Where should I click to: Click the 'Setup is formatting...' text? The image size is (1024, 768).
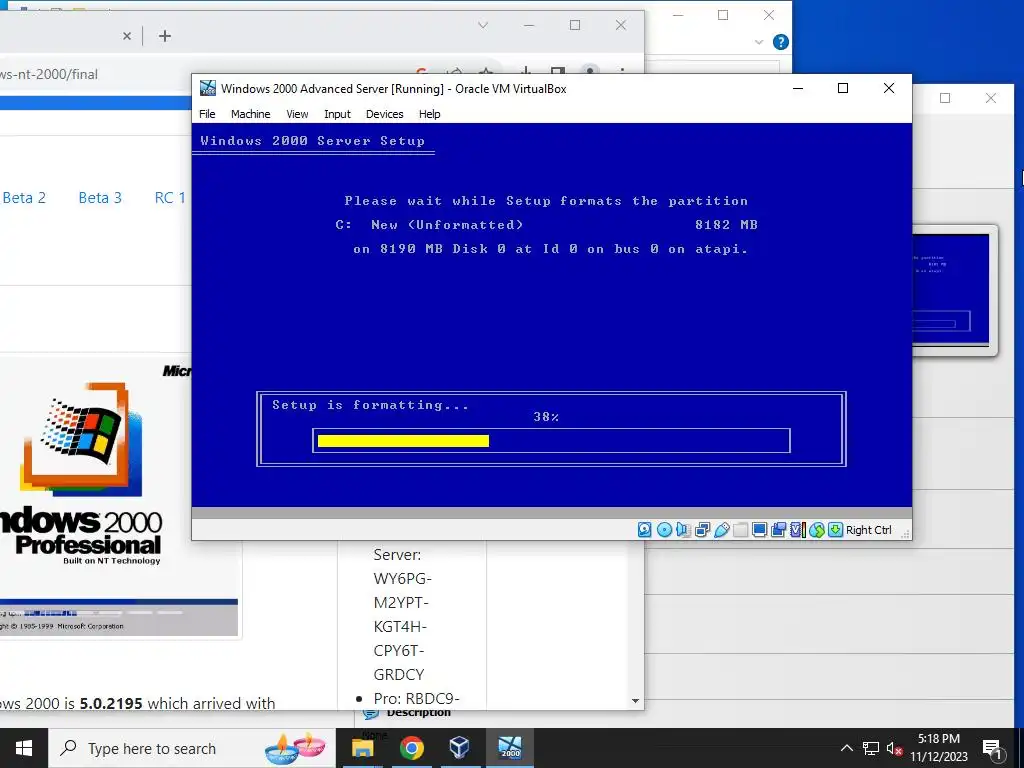pyautogui.click(x=370, y=405)
